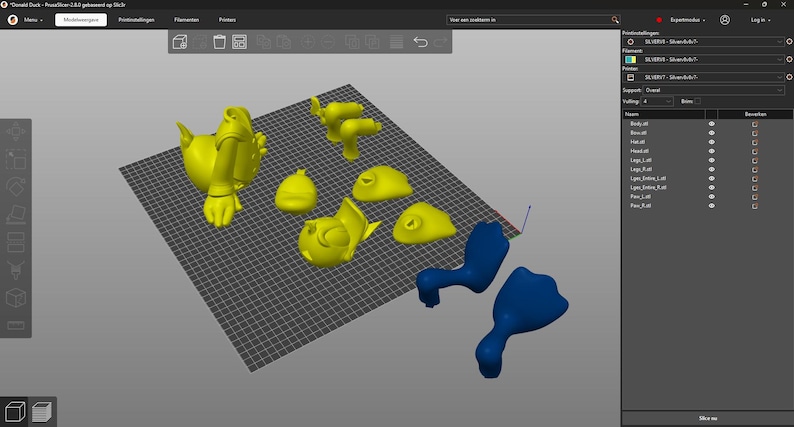Click the edit icon for Body.stl

(x=755, y=124)
